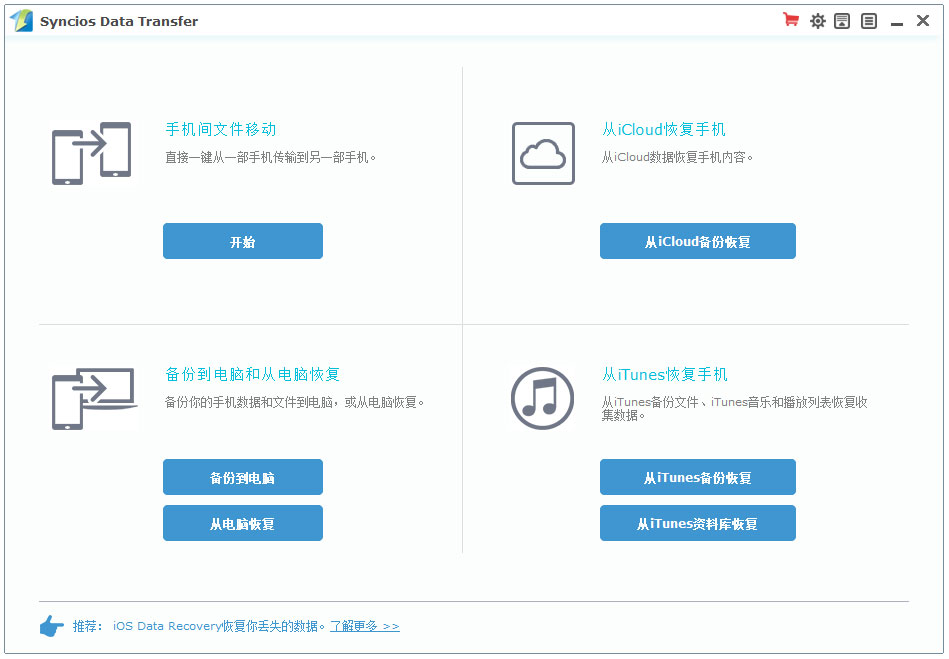Click the feedback window icon in title bar
Image resolution: width=949 pixels, height=659 pixels.
coord(842,21)
